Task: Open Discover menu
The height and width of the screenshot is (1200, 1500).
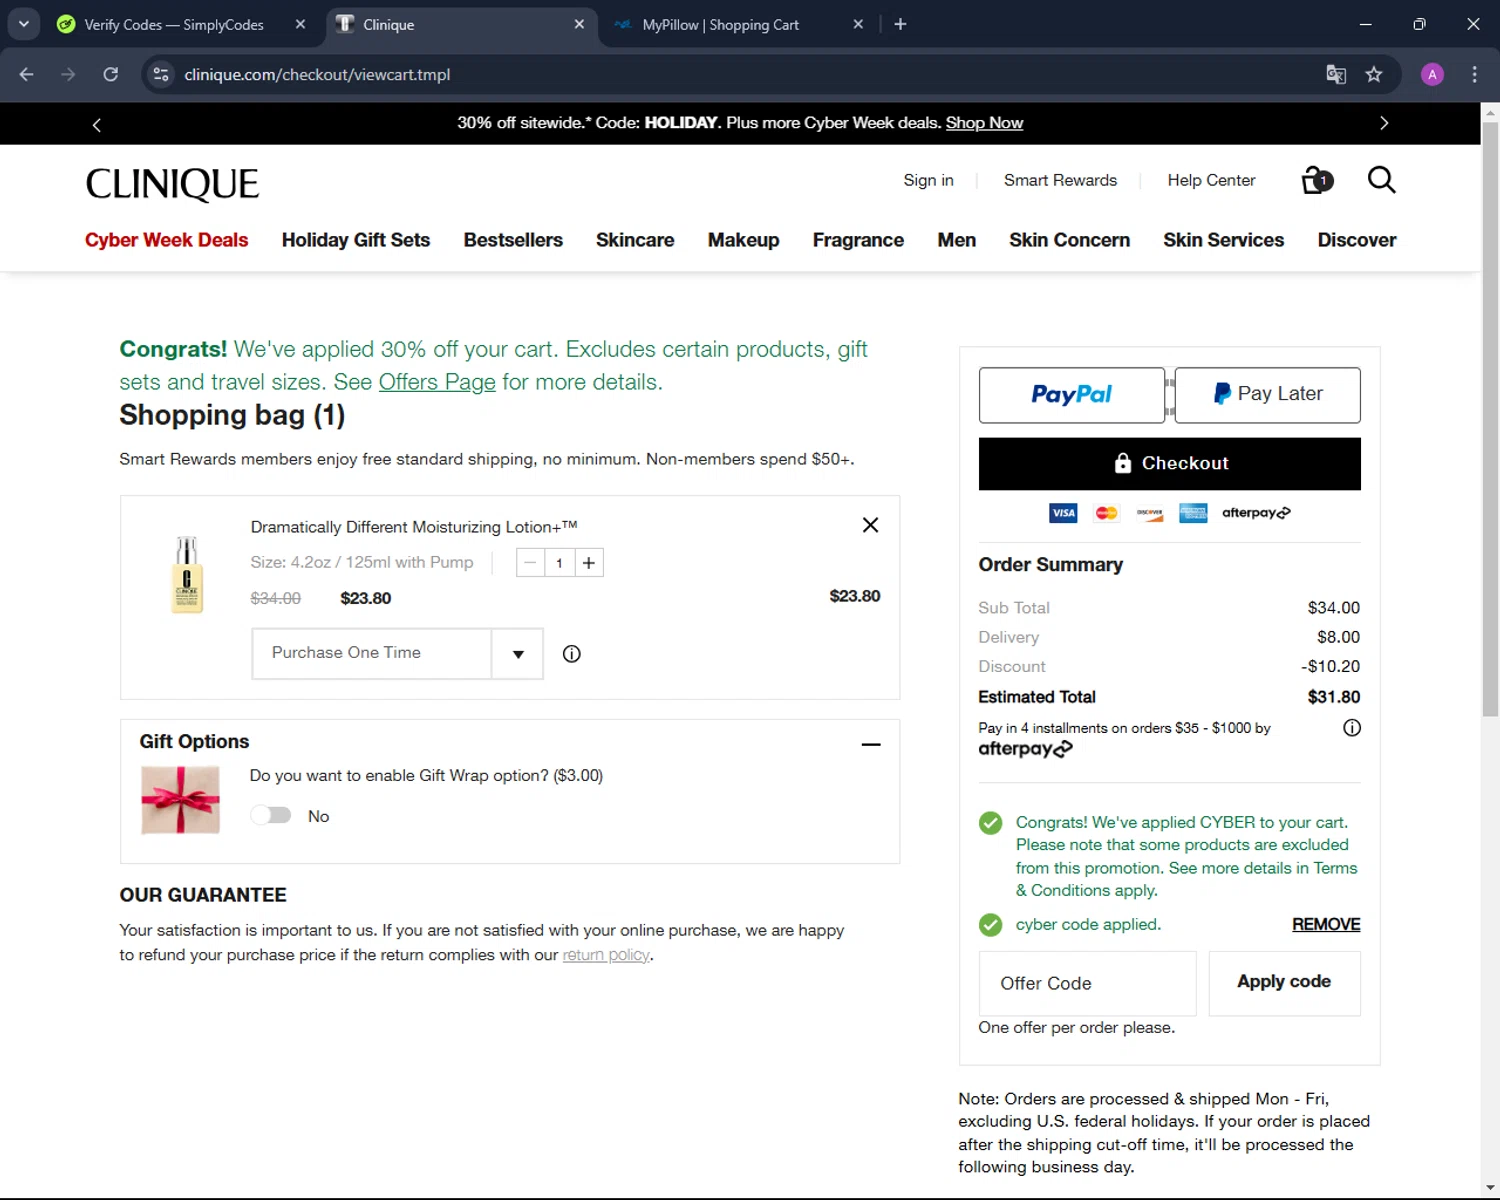Action: click(x=1357, y=240)
